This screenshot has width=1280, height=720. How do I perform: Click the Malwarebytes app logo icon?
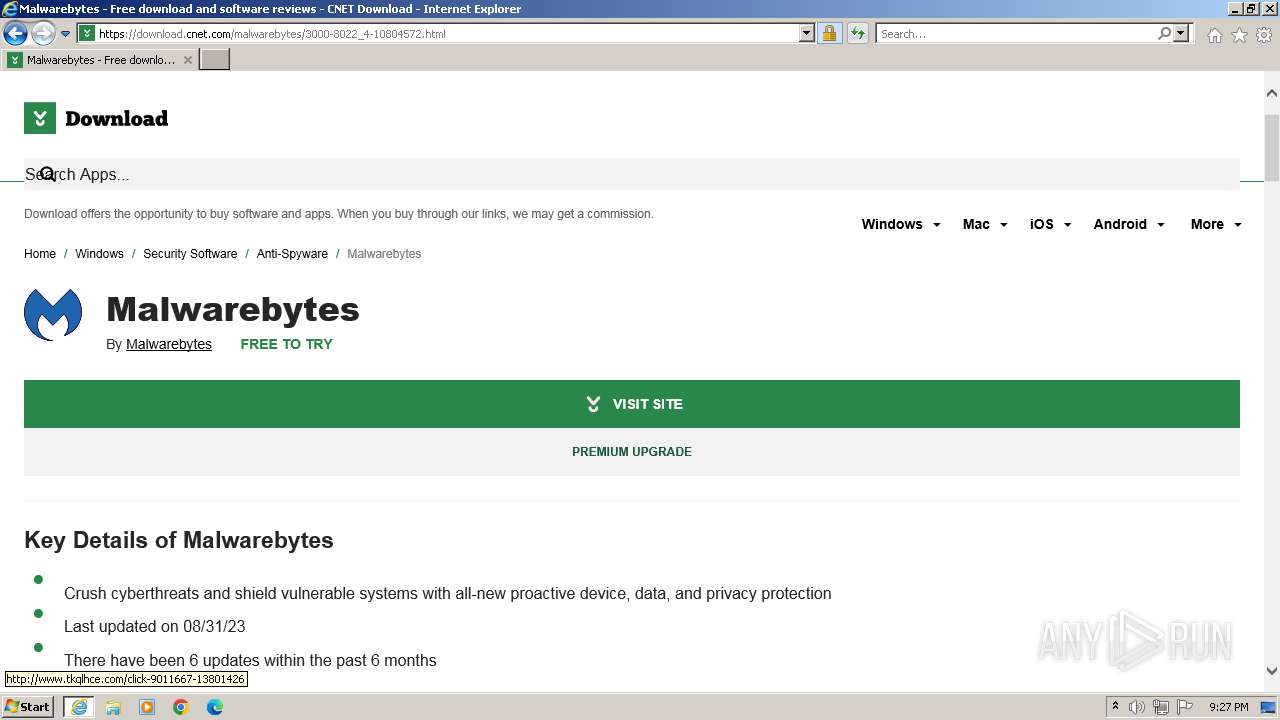53,315
